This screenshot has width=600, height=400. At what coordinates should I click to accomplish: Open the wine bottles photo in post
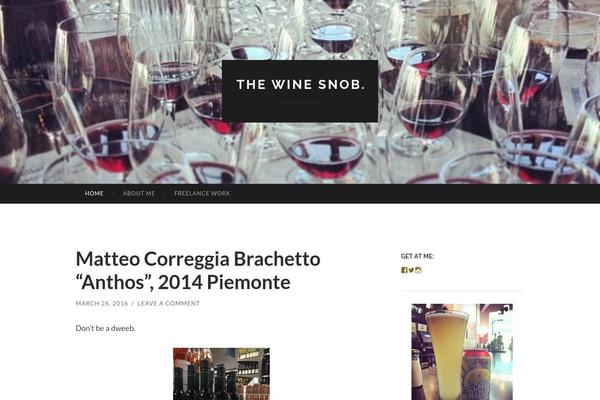(221, 374)
